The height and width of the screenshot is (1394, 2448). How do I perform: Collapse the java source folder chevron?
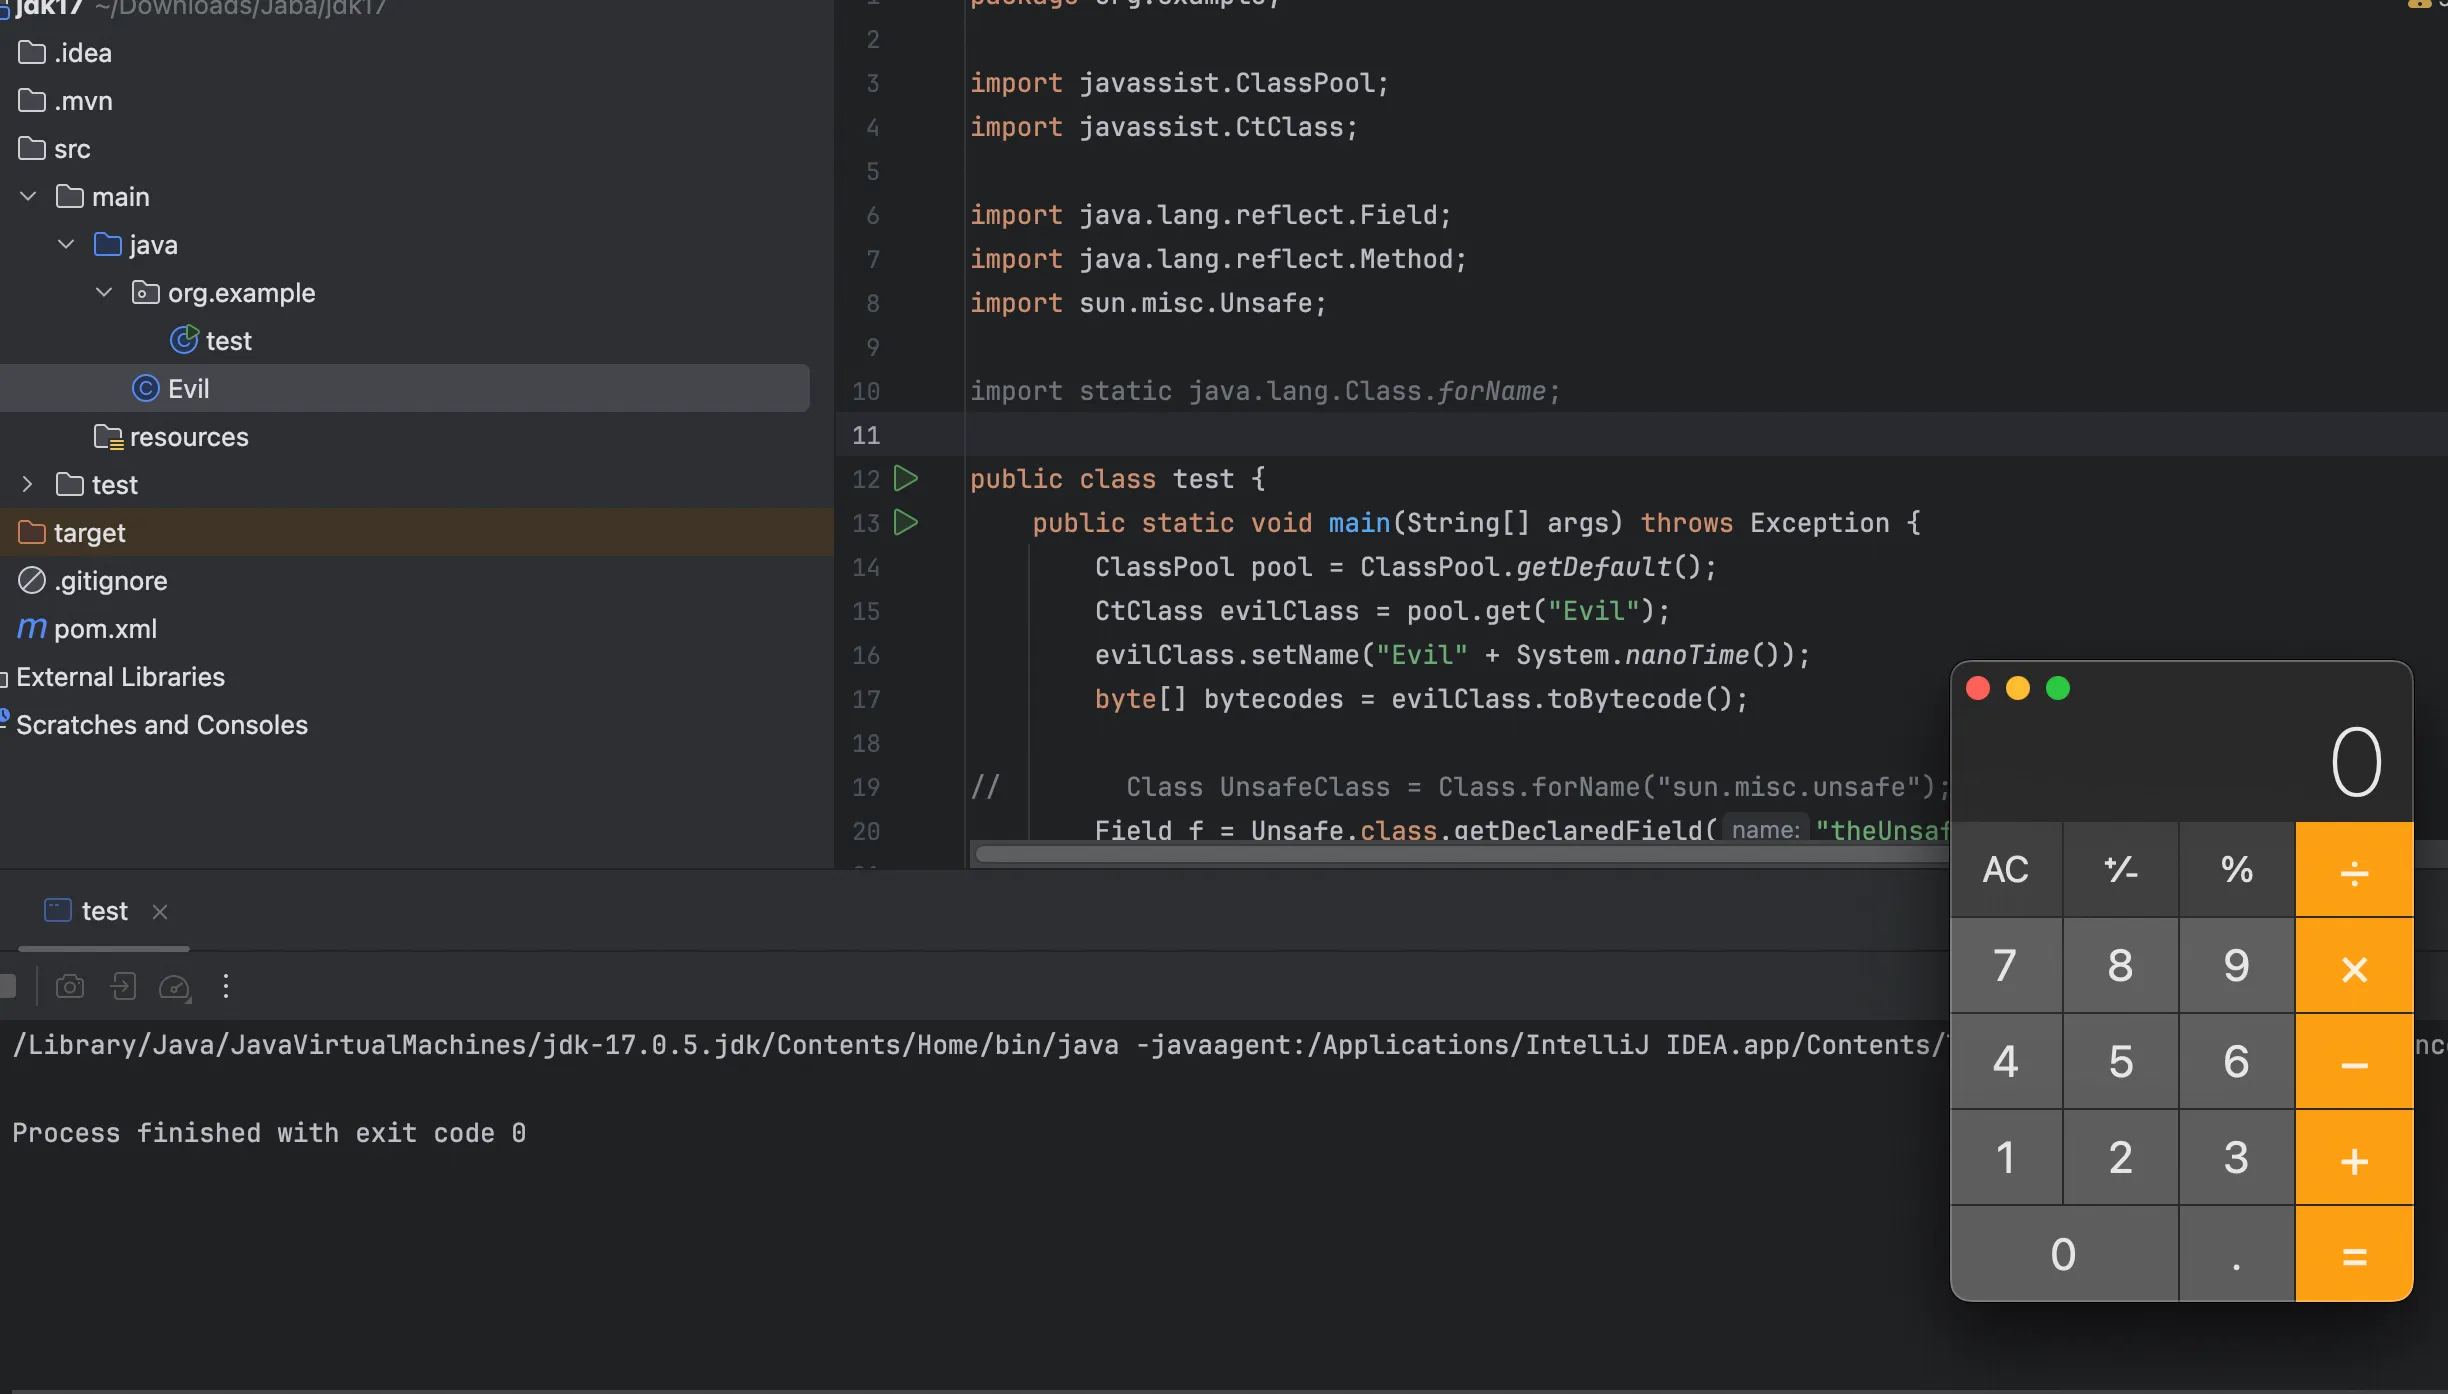tap(66, 245)
